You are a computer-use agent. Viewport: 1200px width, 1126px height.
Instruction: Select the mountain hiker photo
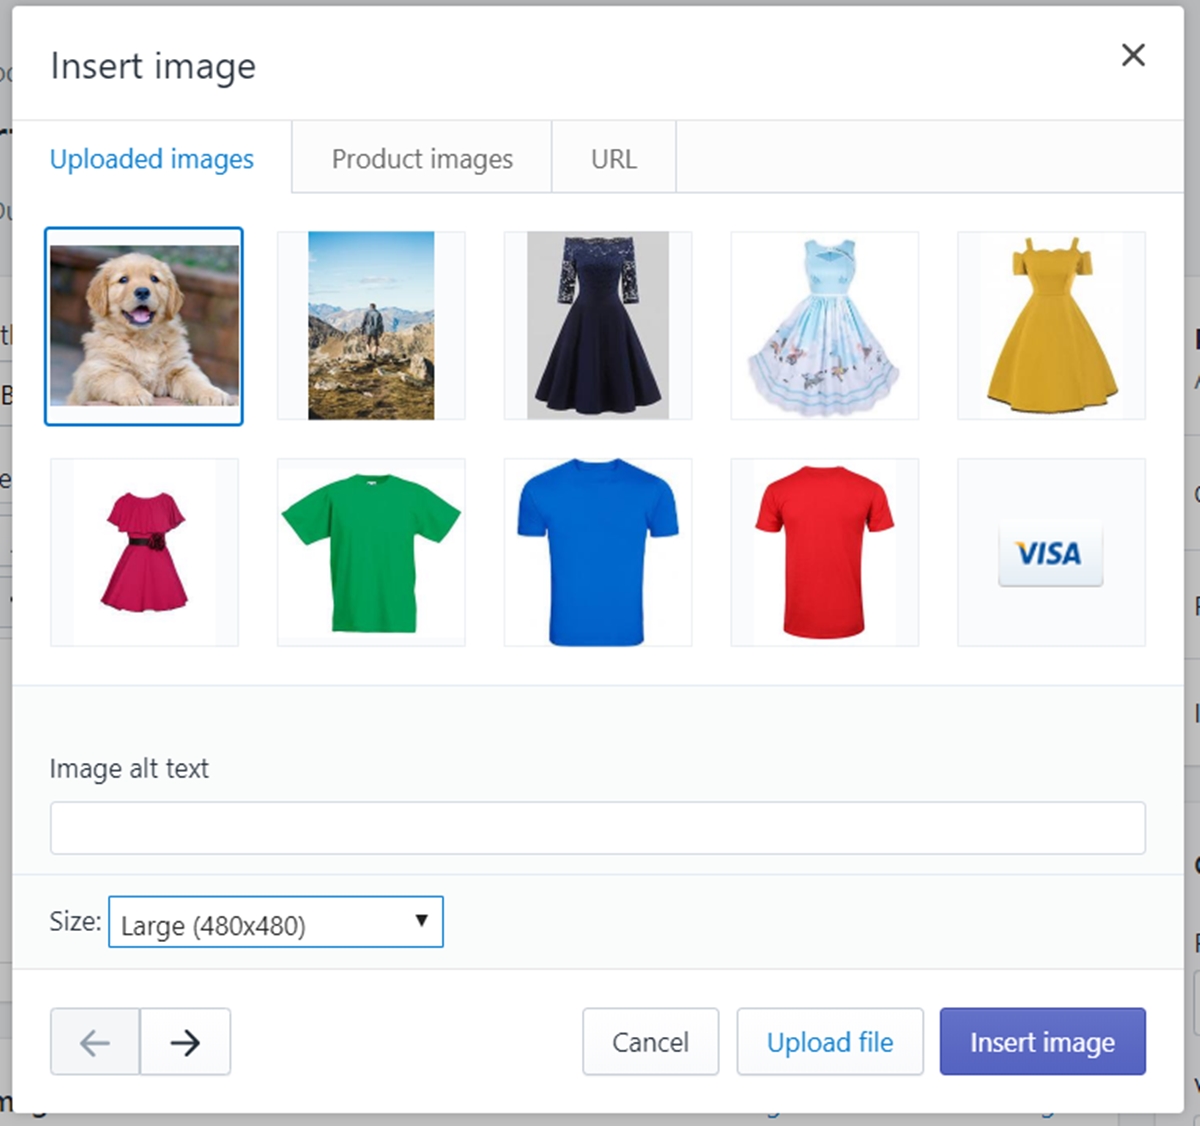[x=371, y=326]
